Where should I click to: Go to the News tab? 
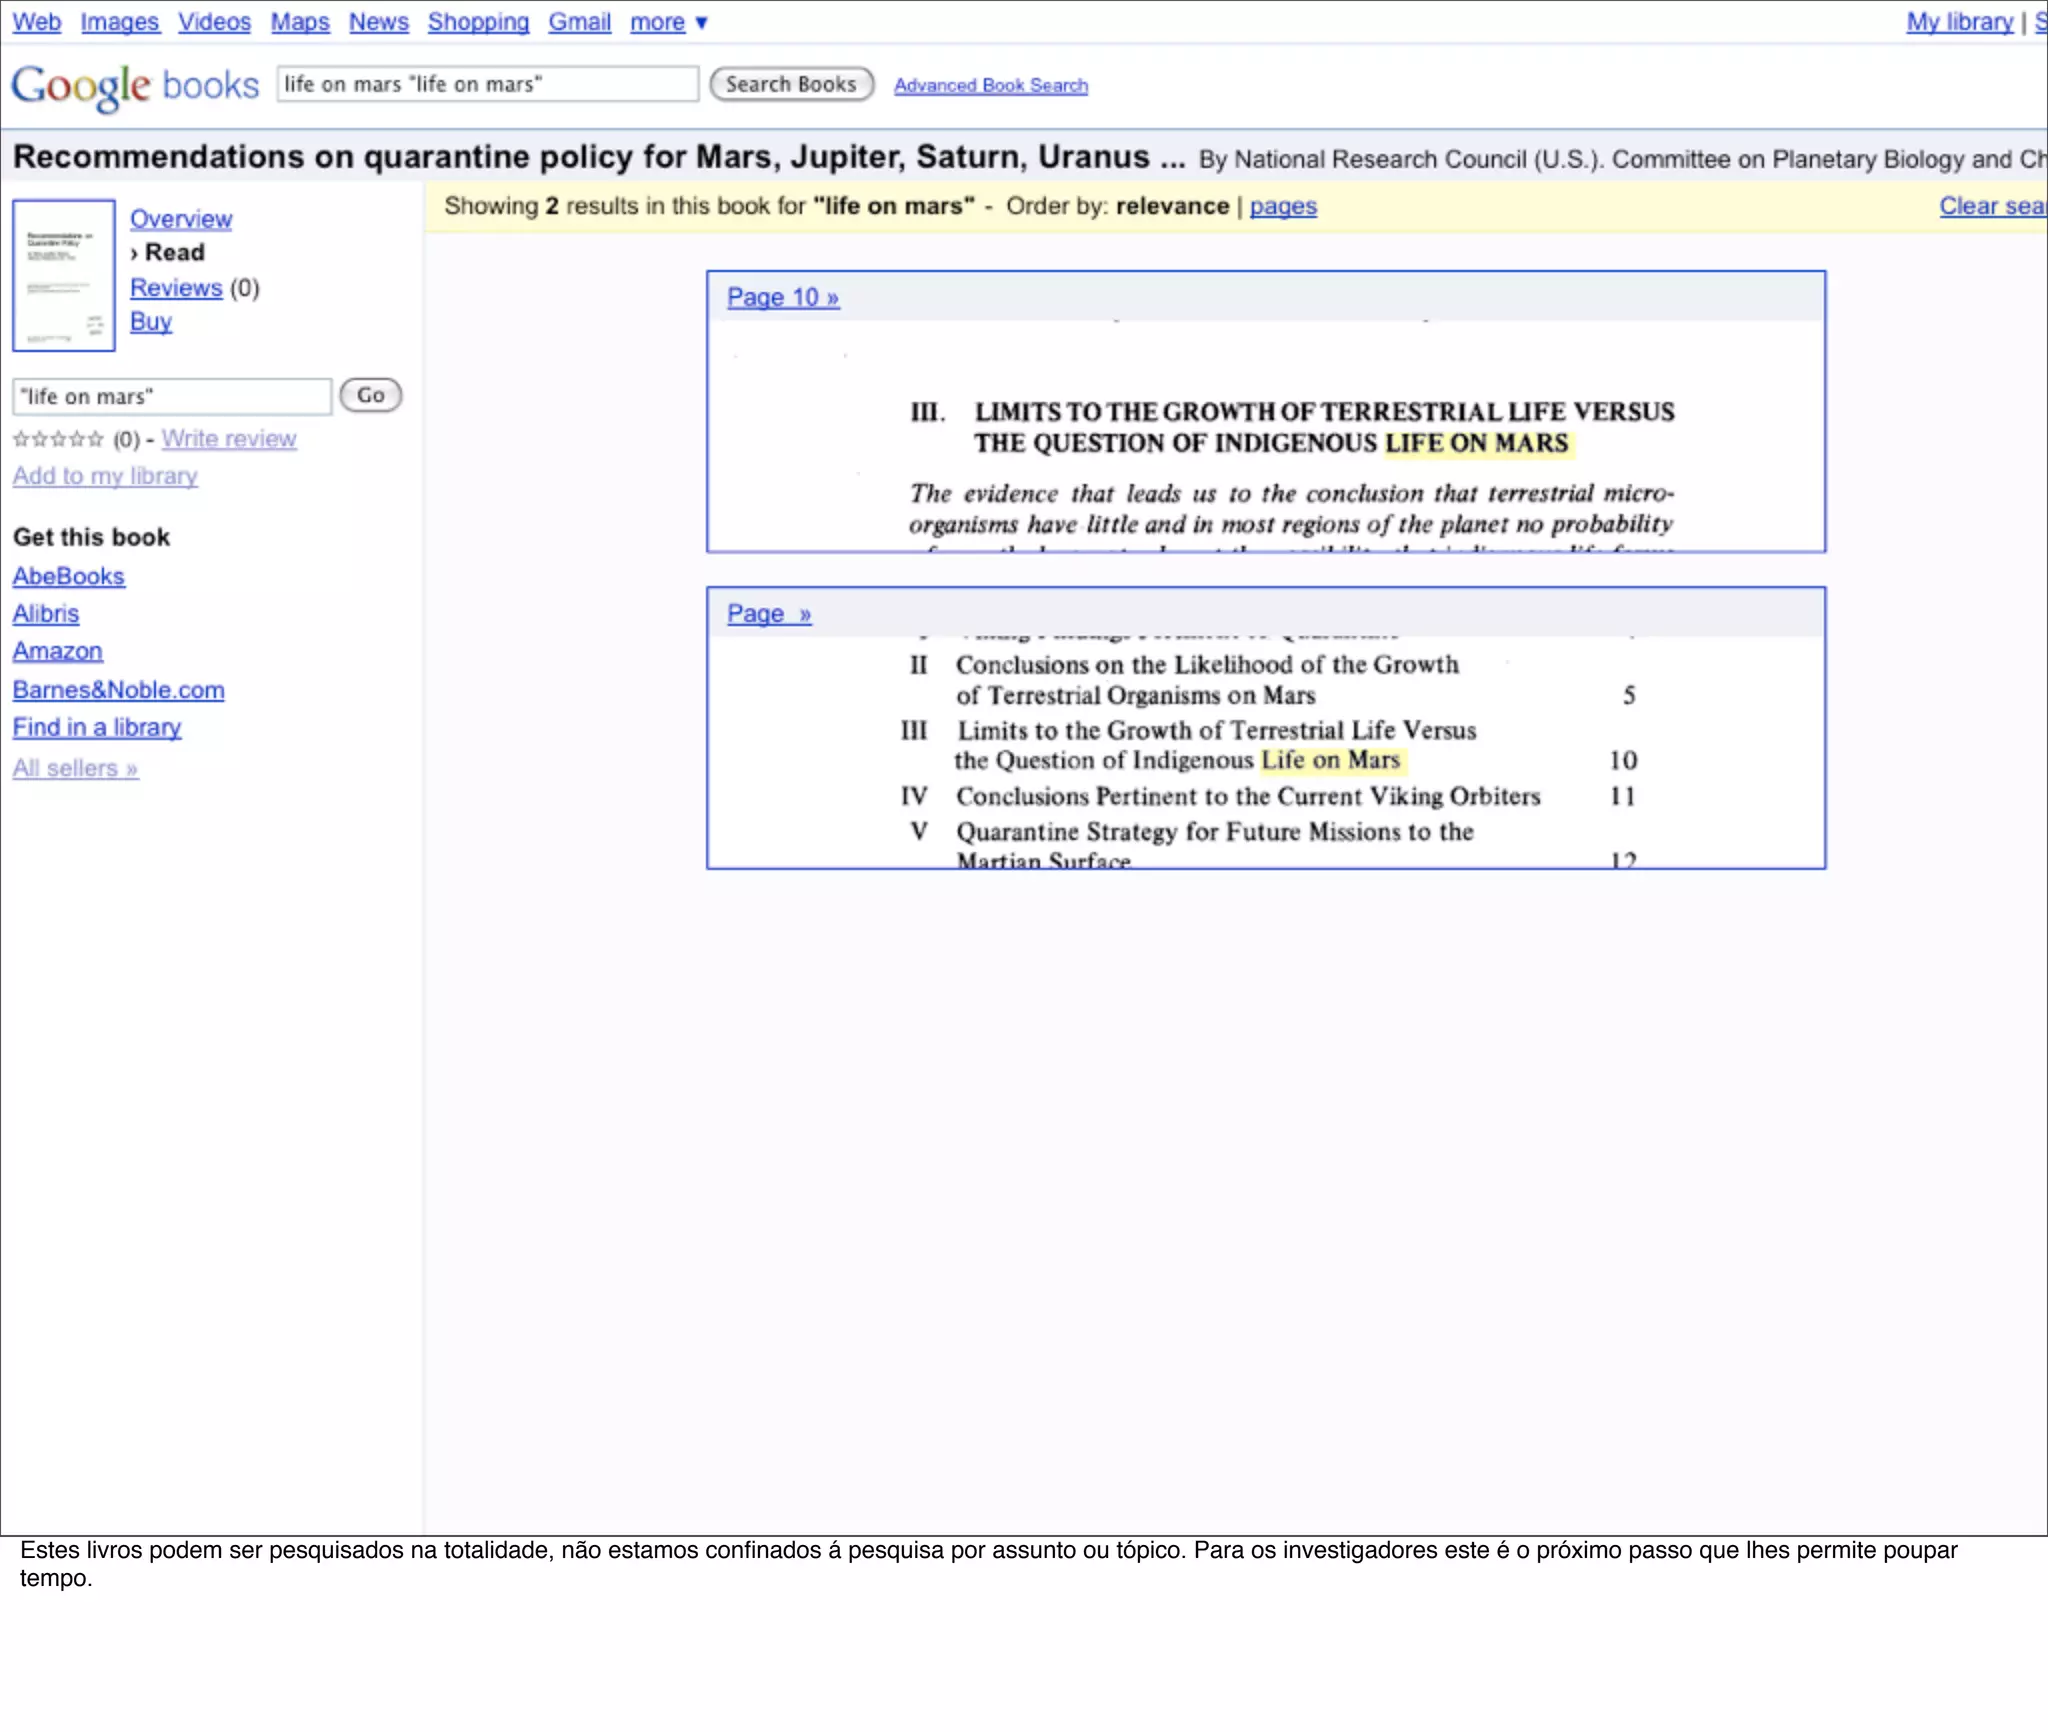(378, 22)
